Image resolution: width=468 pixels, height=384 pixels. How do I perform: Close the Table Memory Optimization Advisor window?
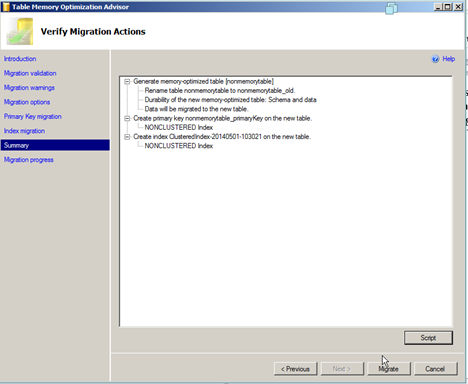click(458, 7)
